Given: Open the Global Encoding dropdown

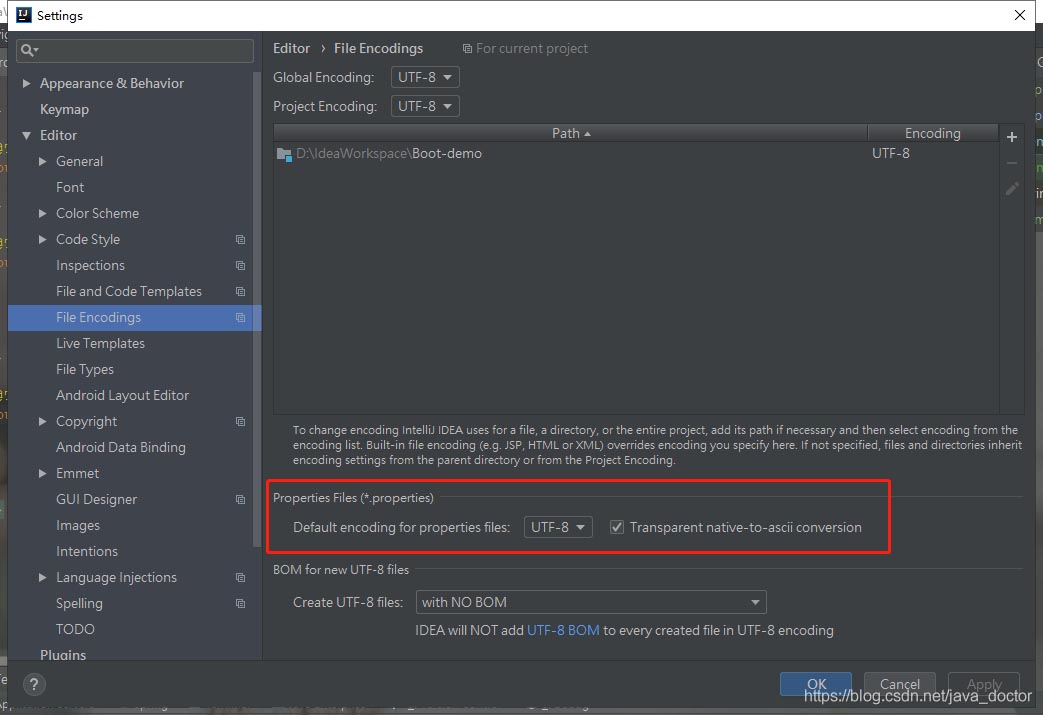Looking at the screenshot, I should point(424,77).
